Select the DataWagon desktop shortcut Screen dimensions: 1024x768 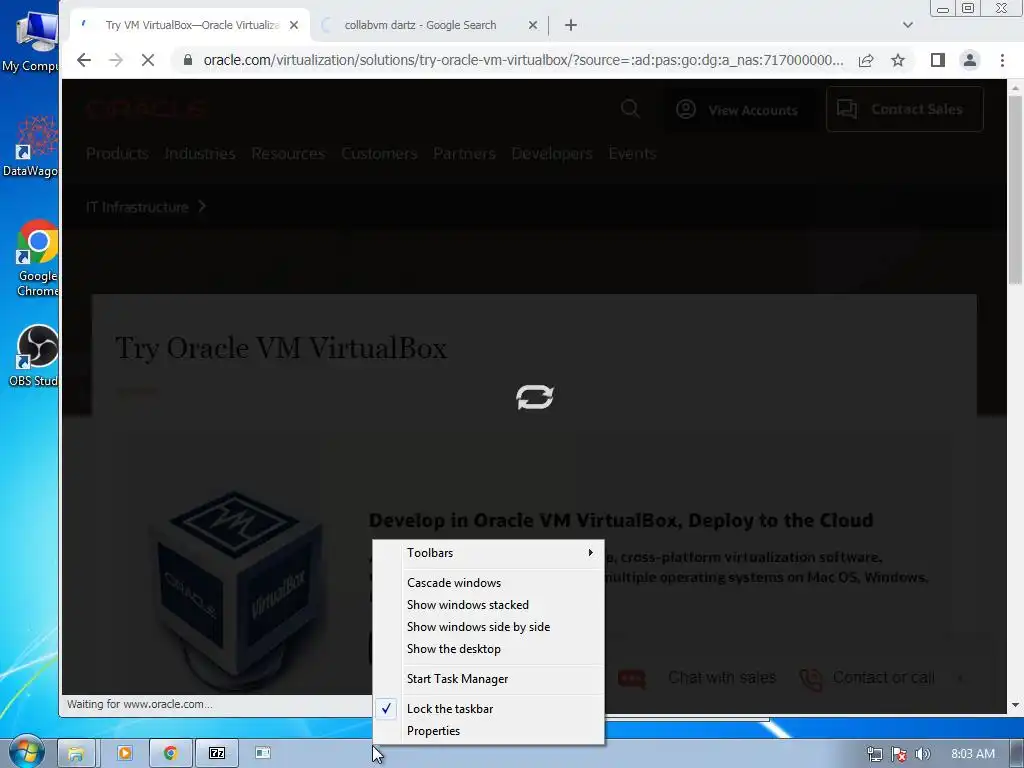[30, 146]
